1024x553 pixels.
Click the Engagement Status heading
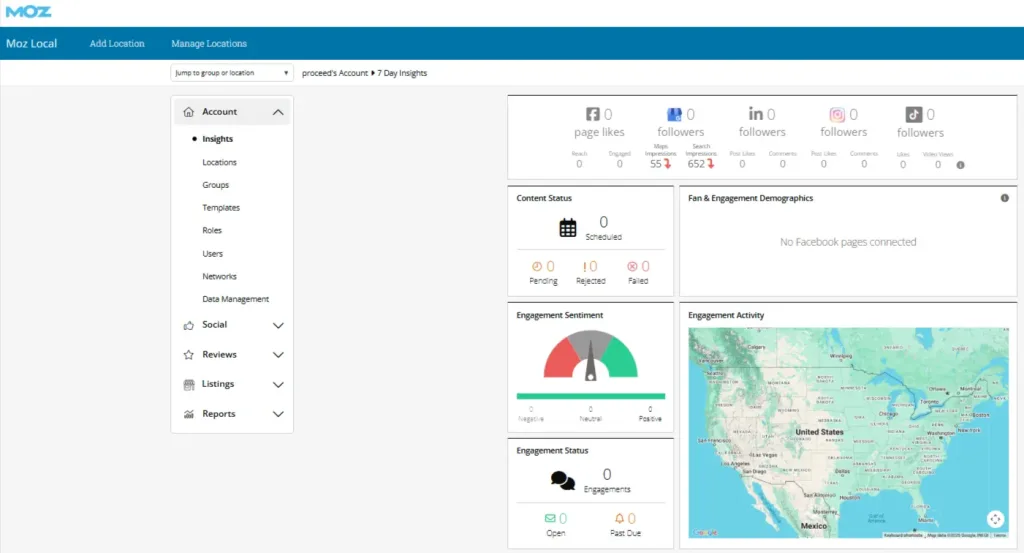click(552, 450)
